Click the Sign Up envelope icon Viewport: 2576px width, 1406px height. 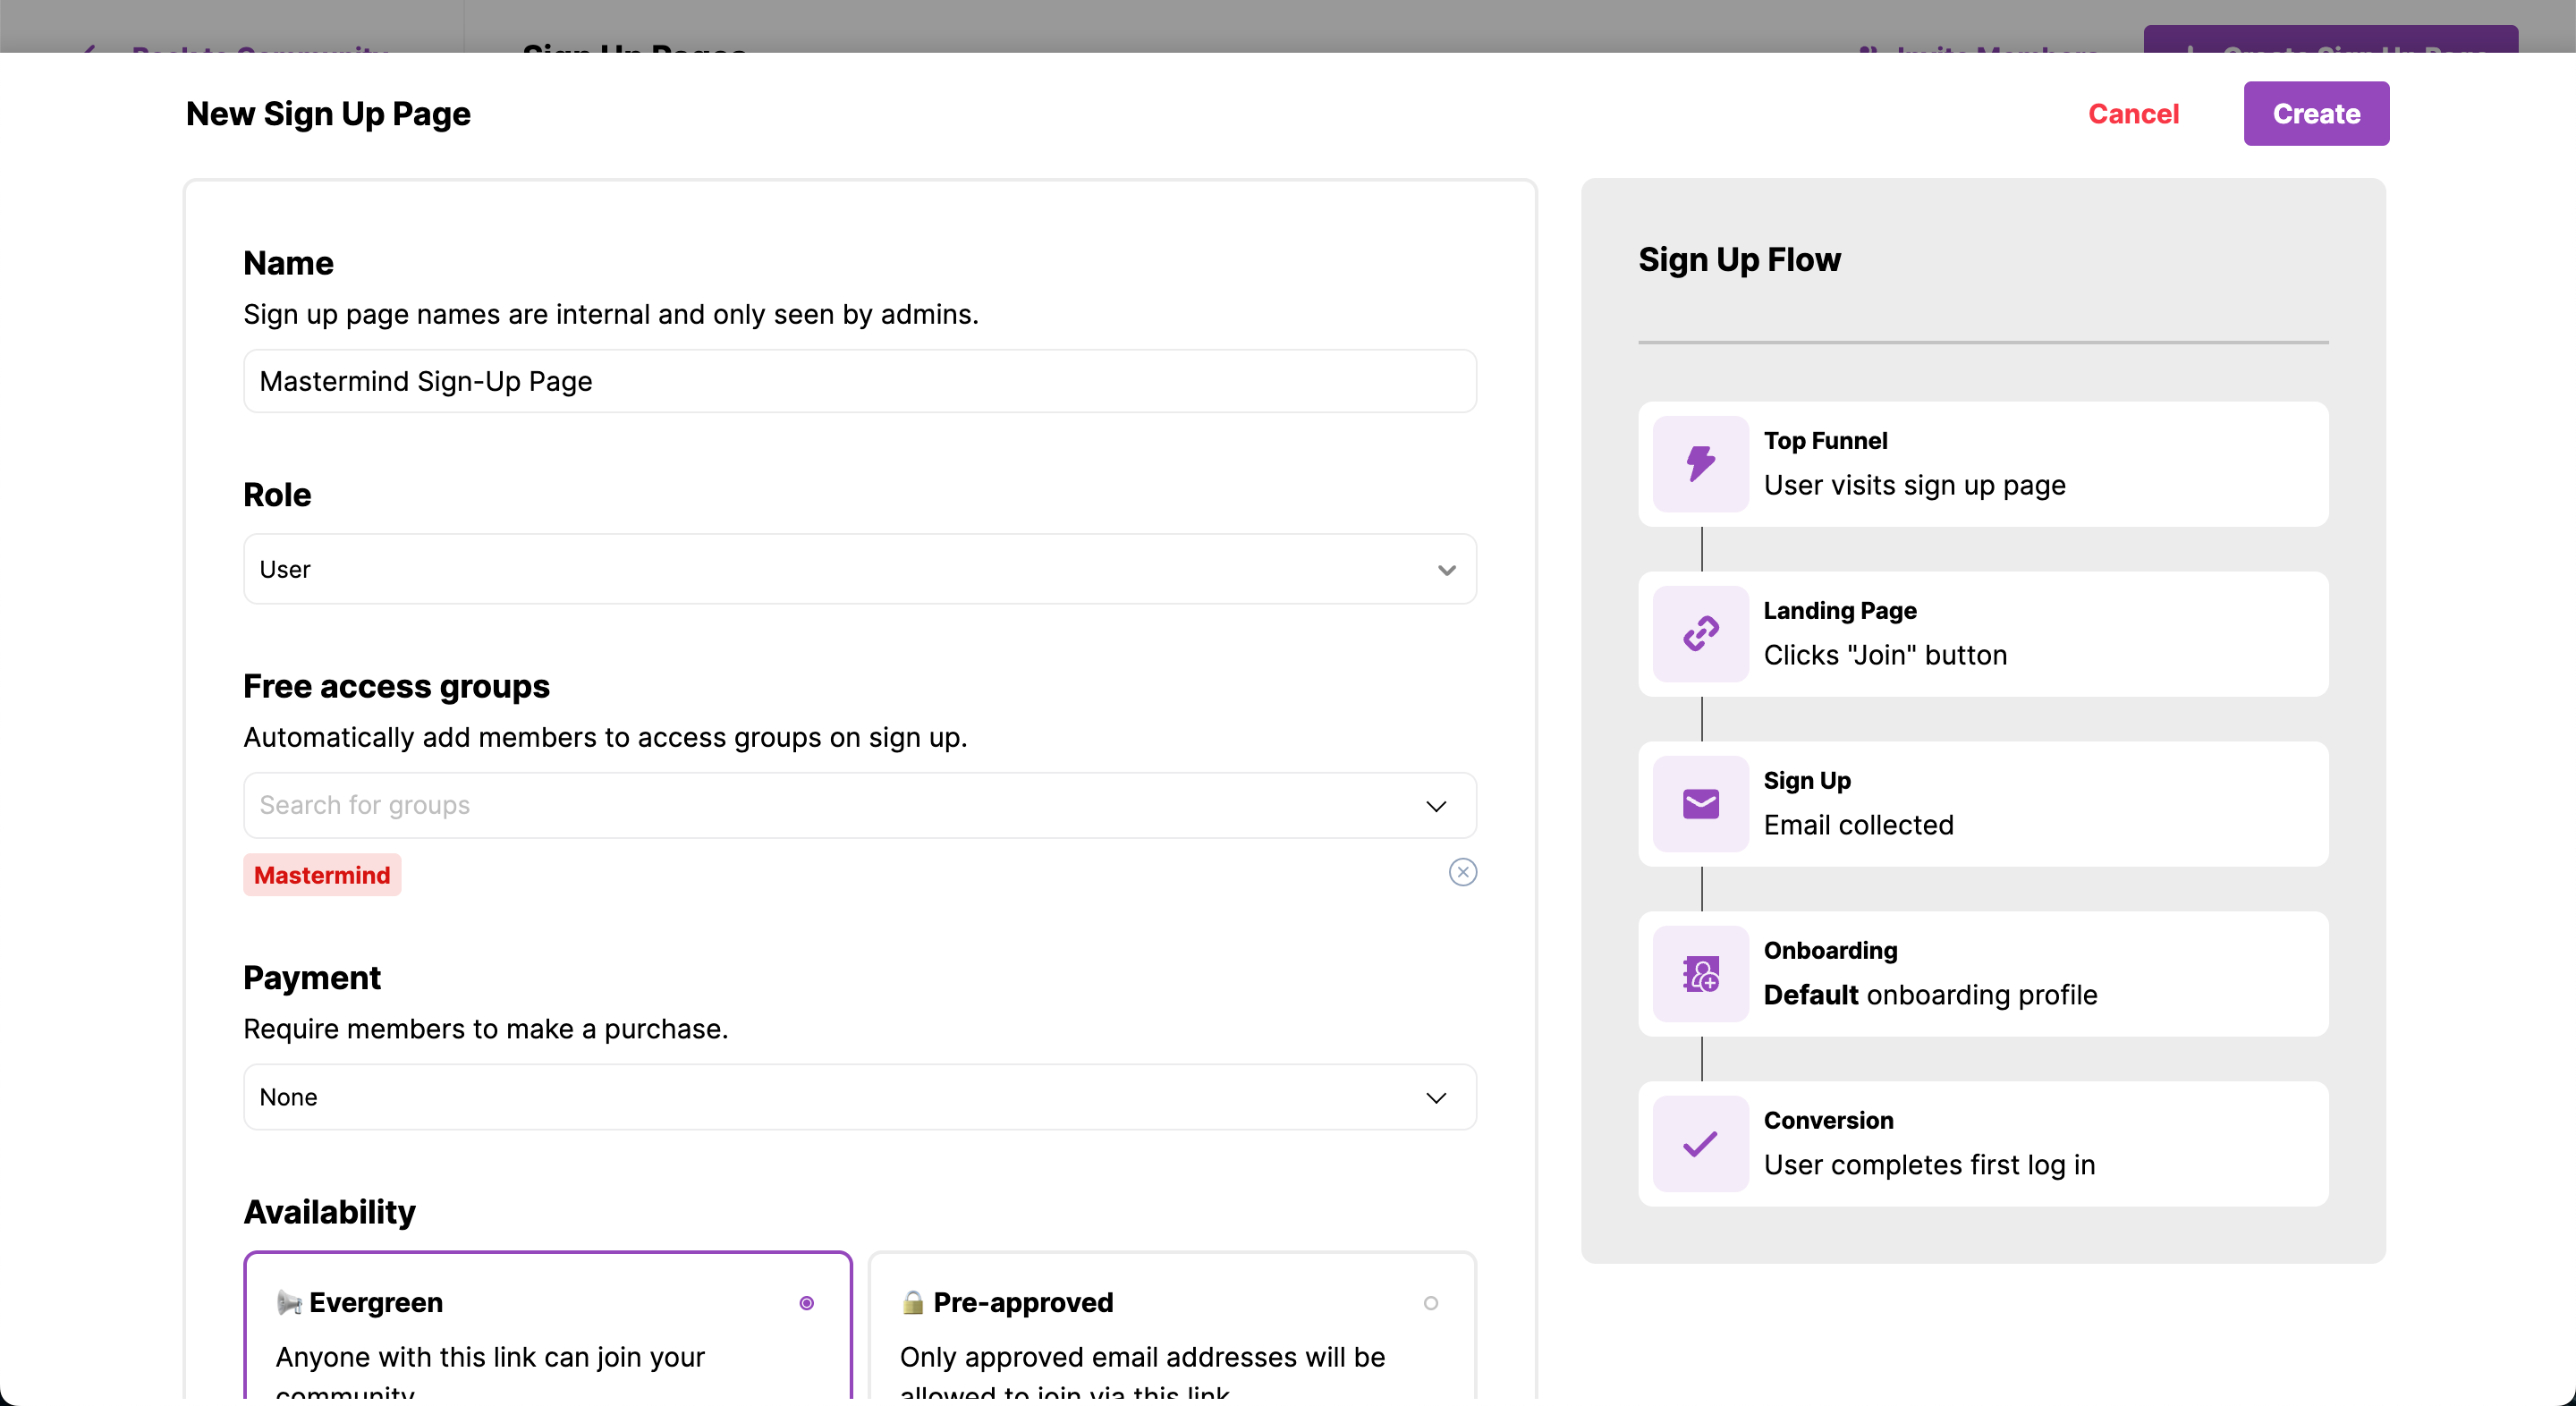1700,804
